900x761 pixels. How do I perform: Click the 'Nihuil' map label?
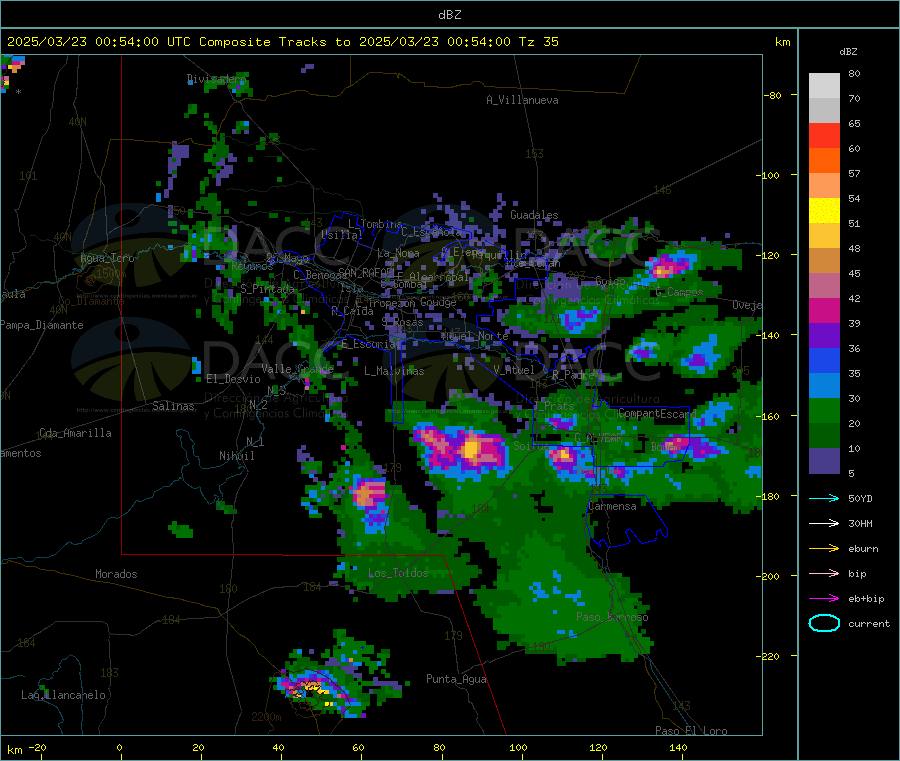pos(236,456)
